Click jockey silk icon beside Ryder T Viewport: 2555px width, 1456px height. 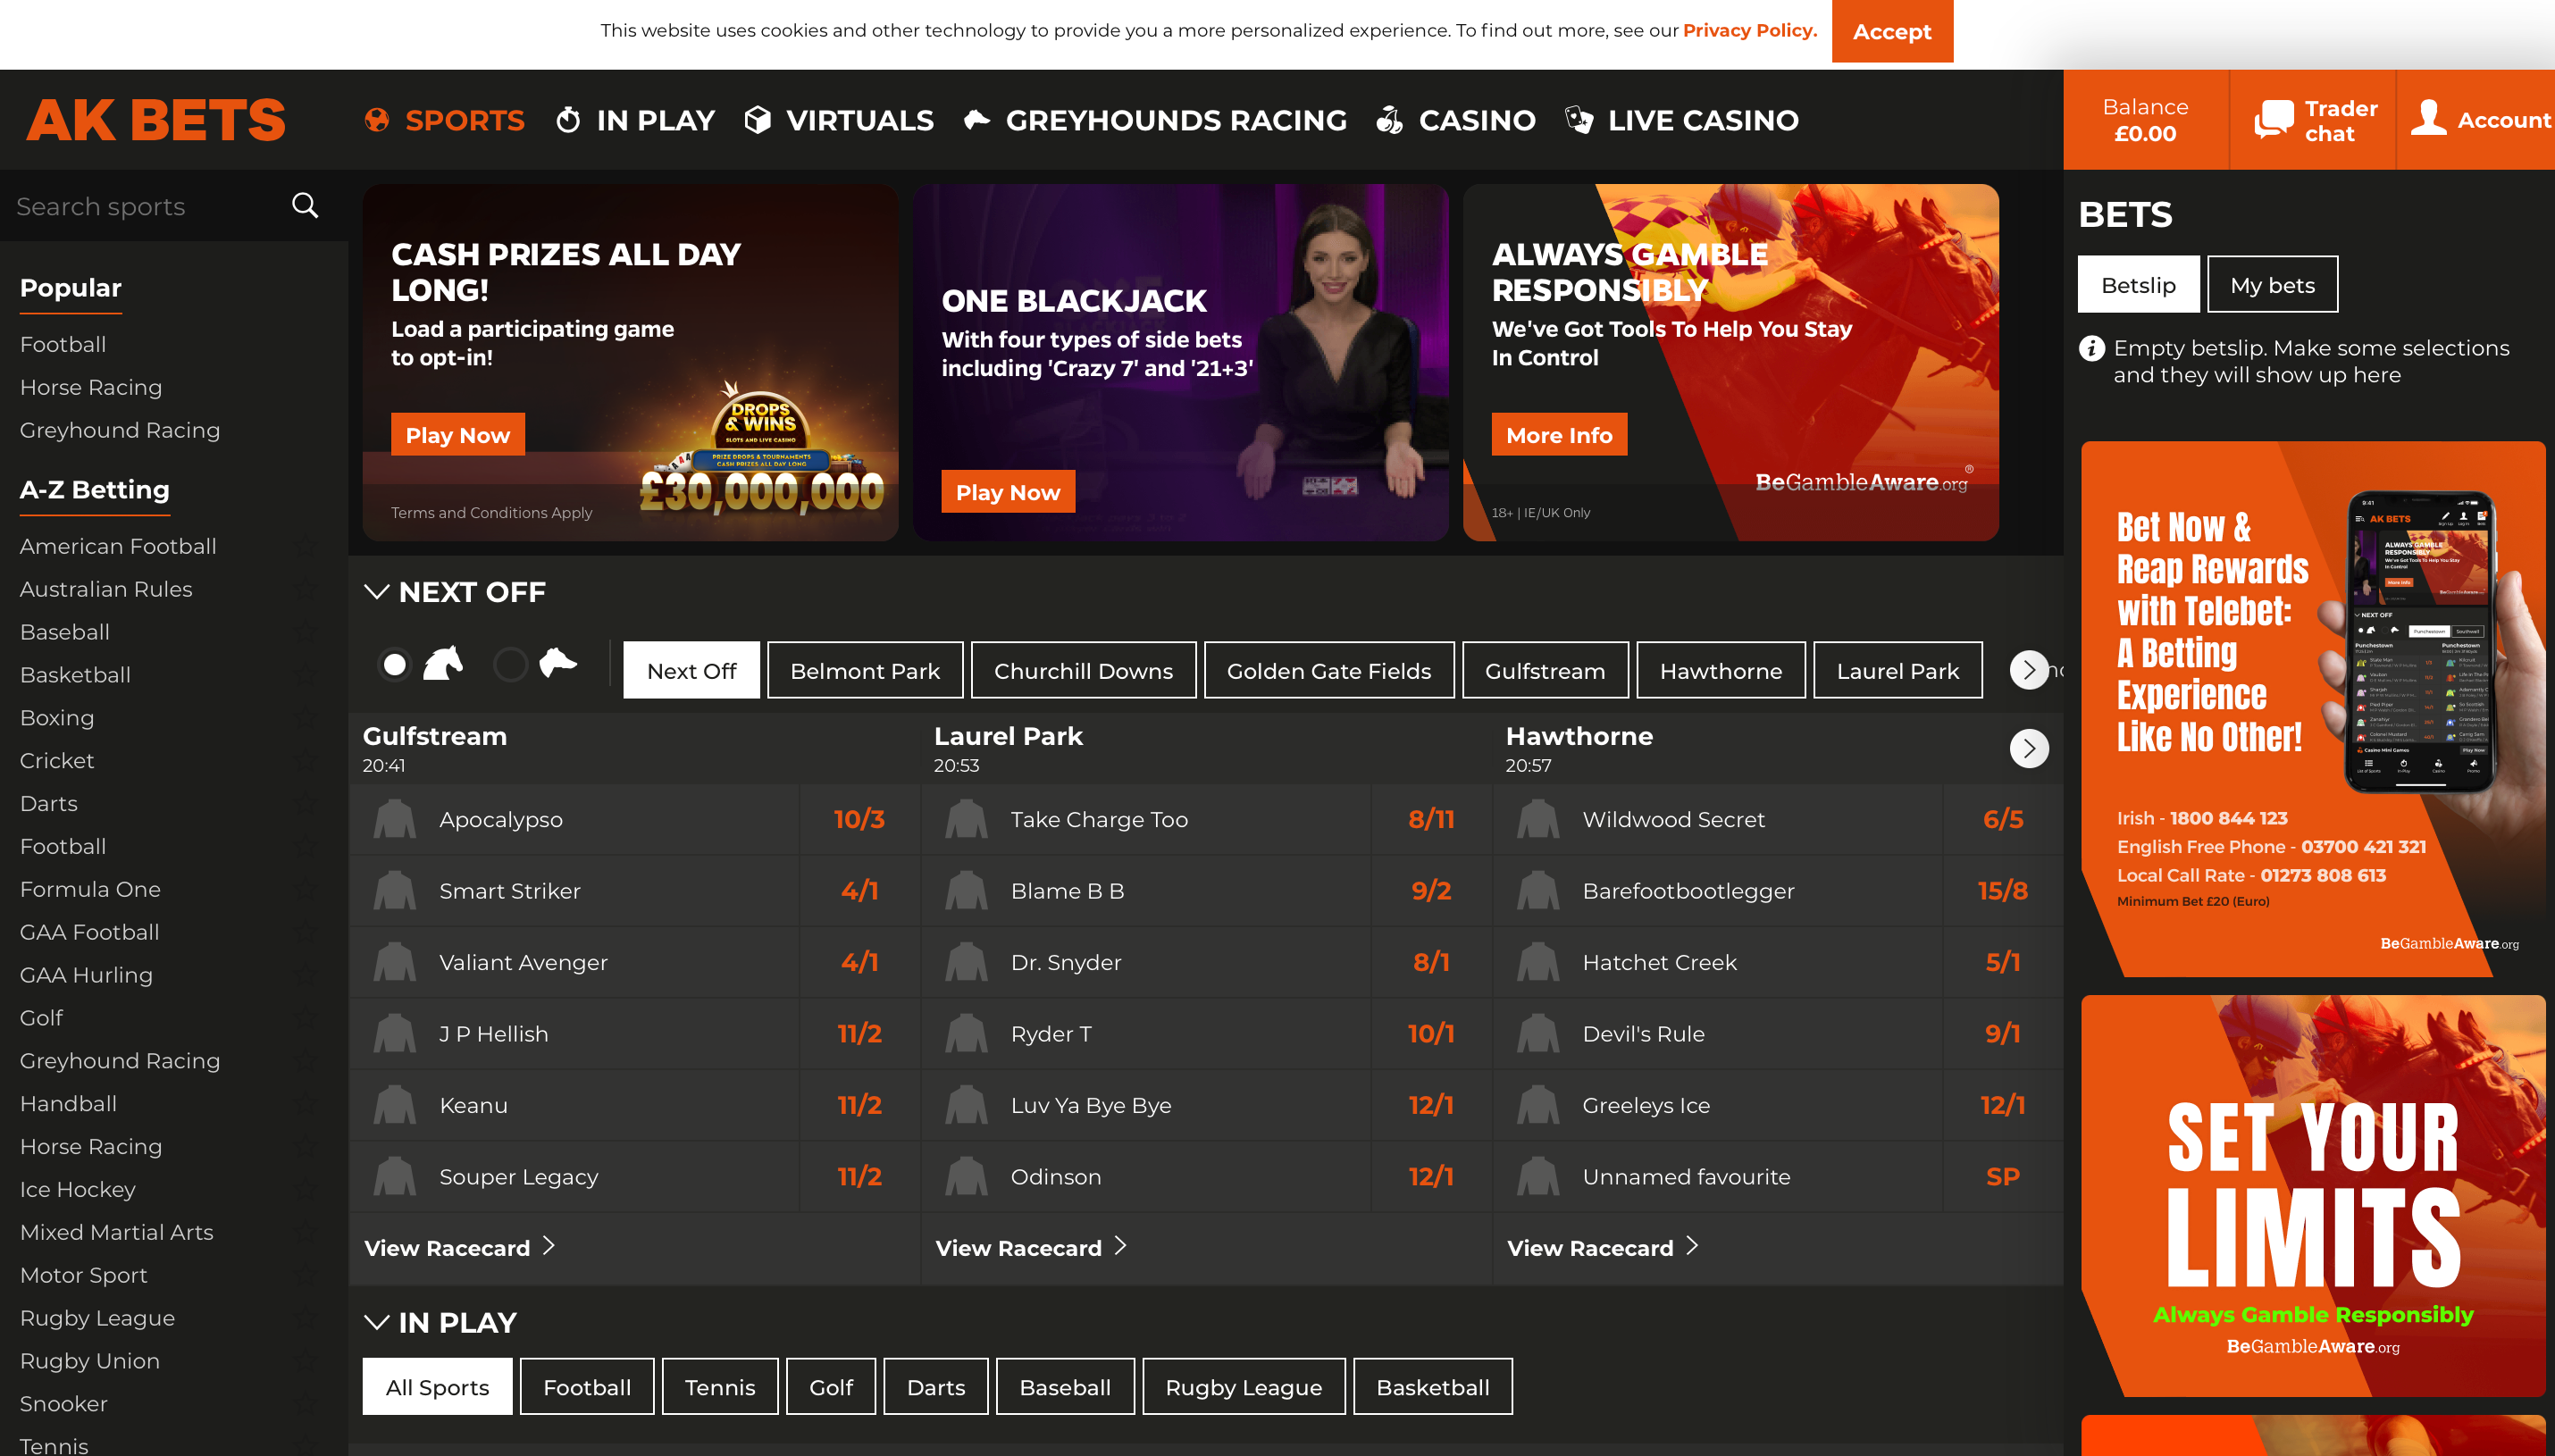click(x=967, y=1033)
